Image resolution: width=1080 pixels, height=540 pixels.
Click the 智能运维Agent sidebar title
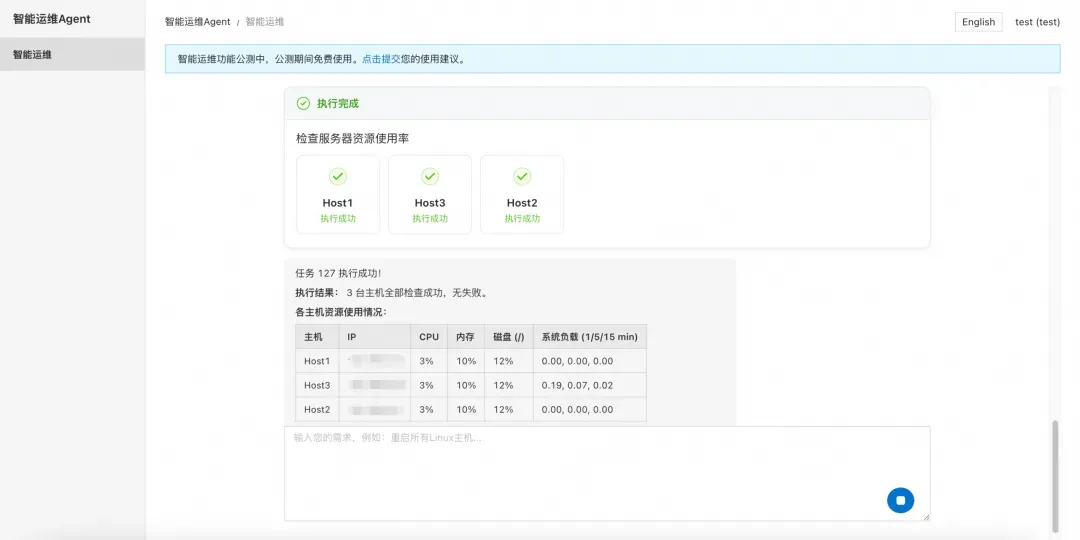point(52,19)
